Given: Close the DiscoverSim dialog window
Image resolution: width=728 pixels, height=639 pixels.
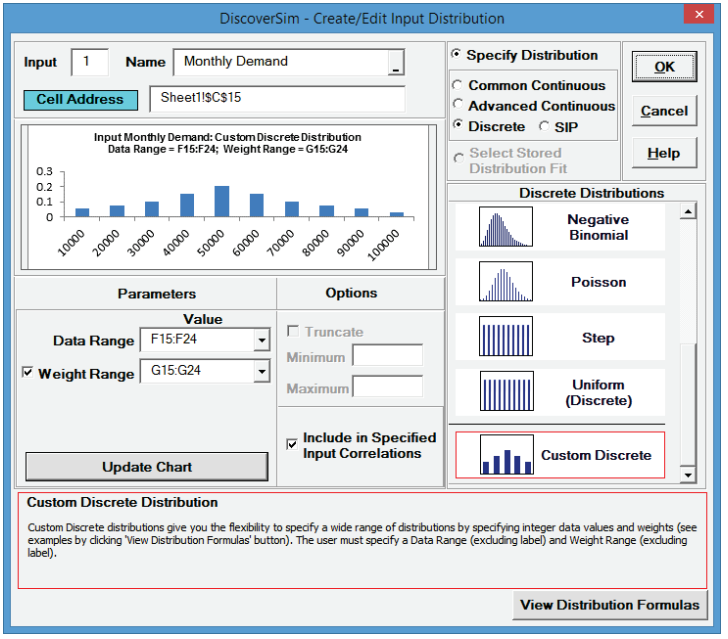Looking at the screenshot, I should [698, 14].
